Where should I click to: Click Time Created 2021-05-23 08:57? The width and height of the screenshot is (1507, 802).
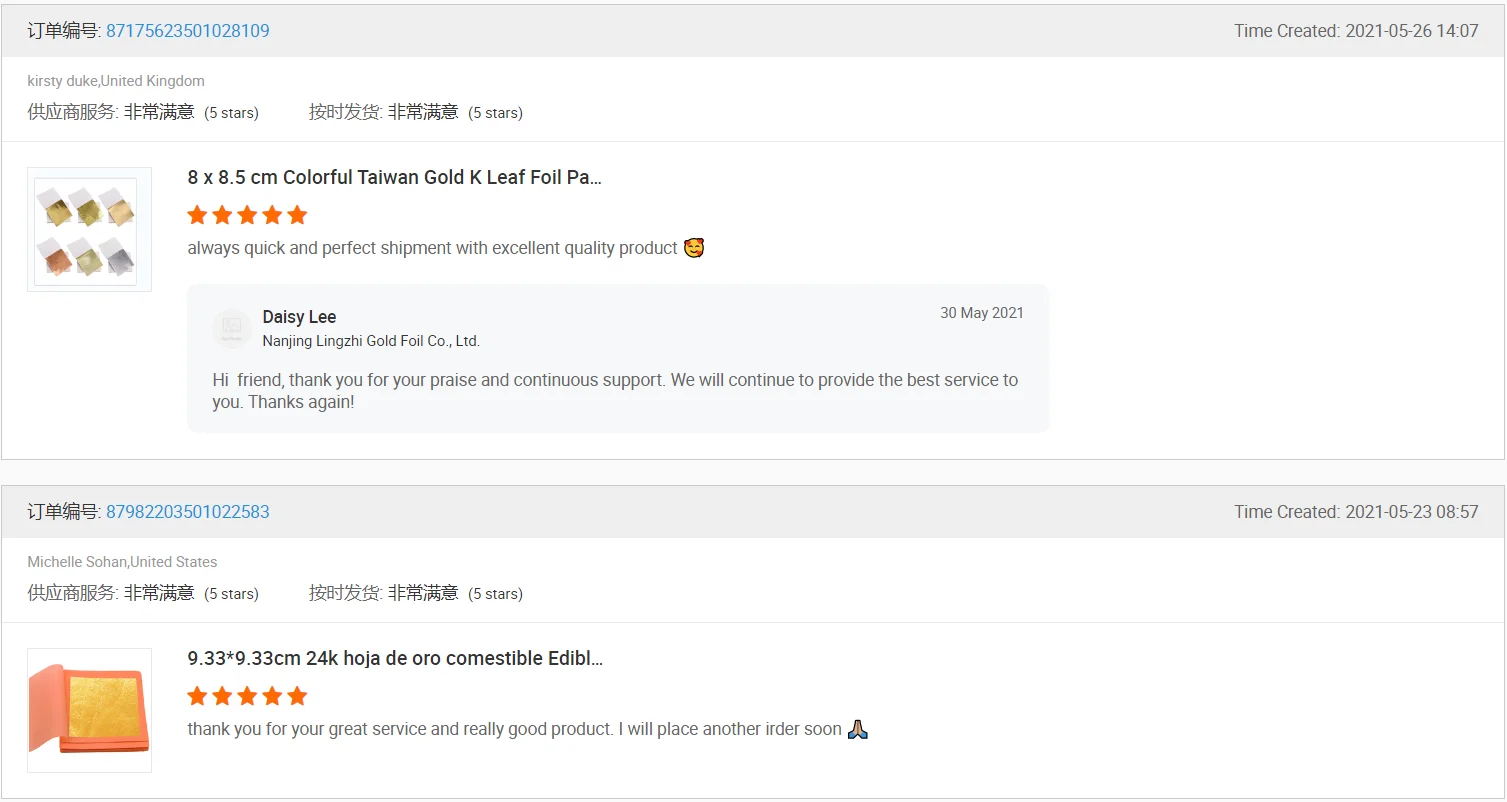pos(1355,512)
